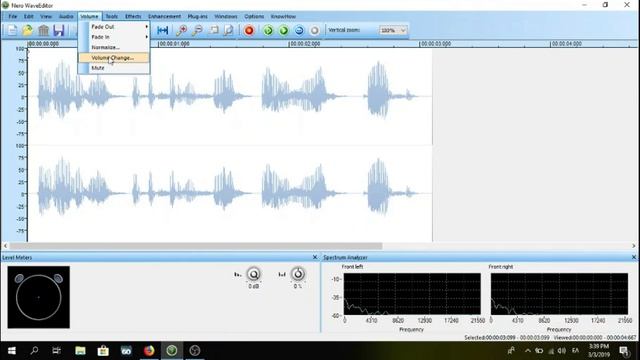Click the Volume menu header

[x=89, y=16]
